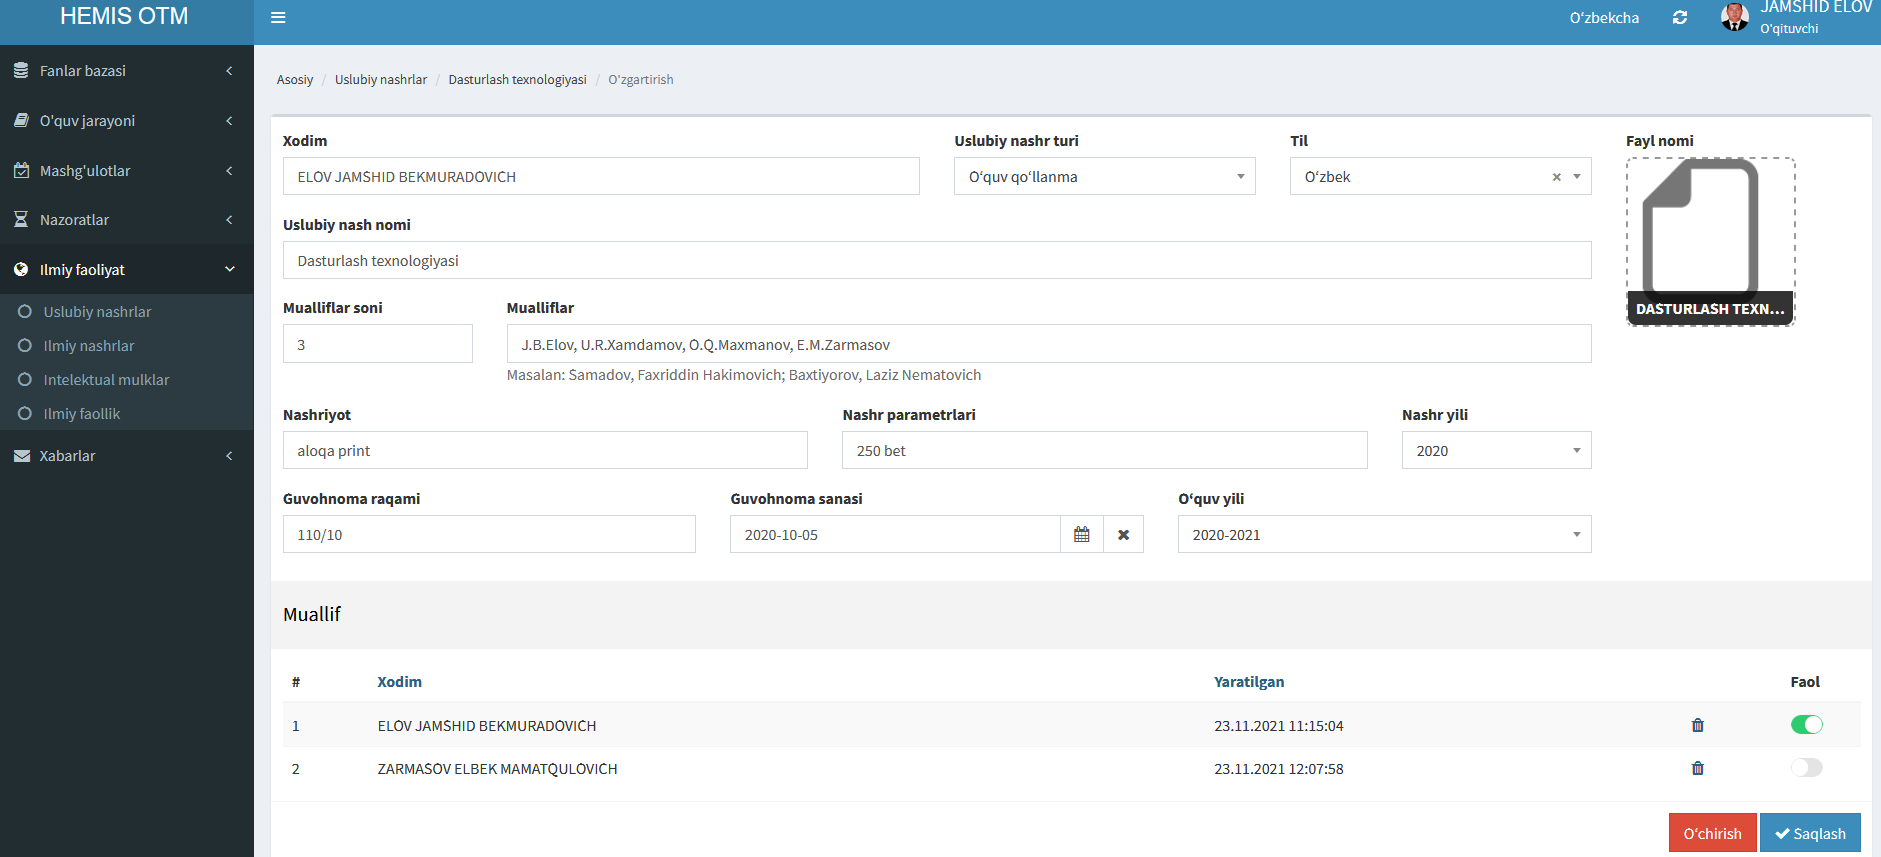Open the Nashr yili dropdown
Viewport: 1881px width, 857px height.
tap(1496, 450)
